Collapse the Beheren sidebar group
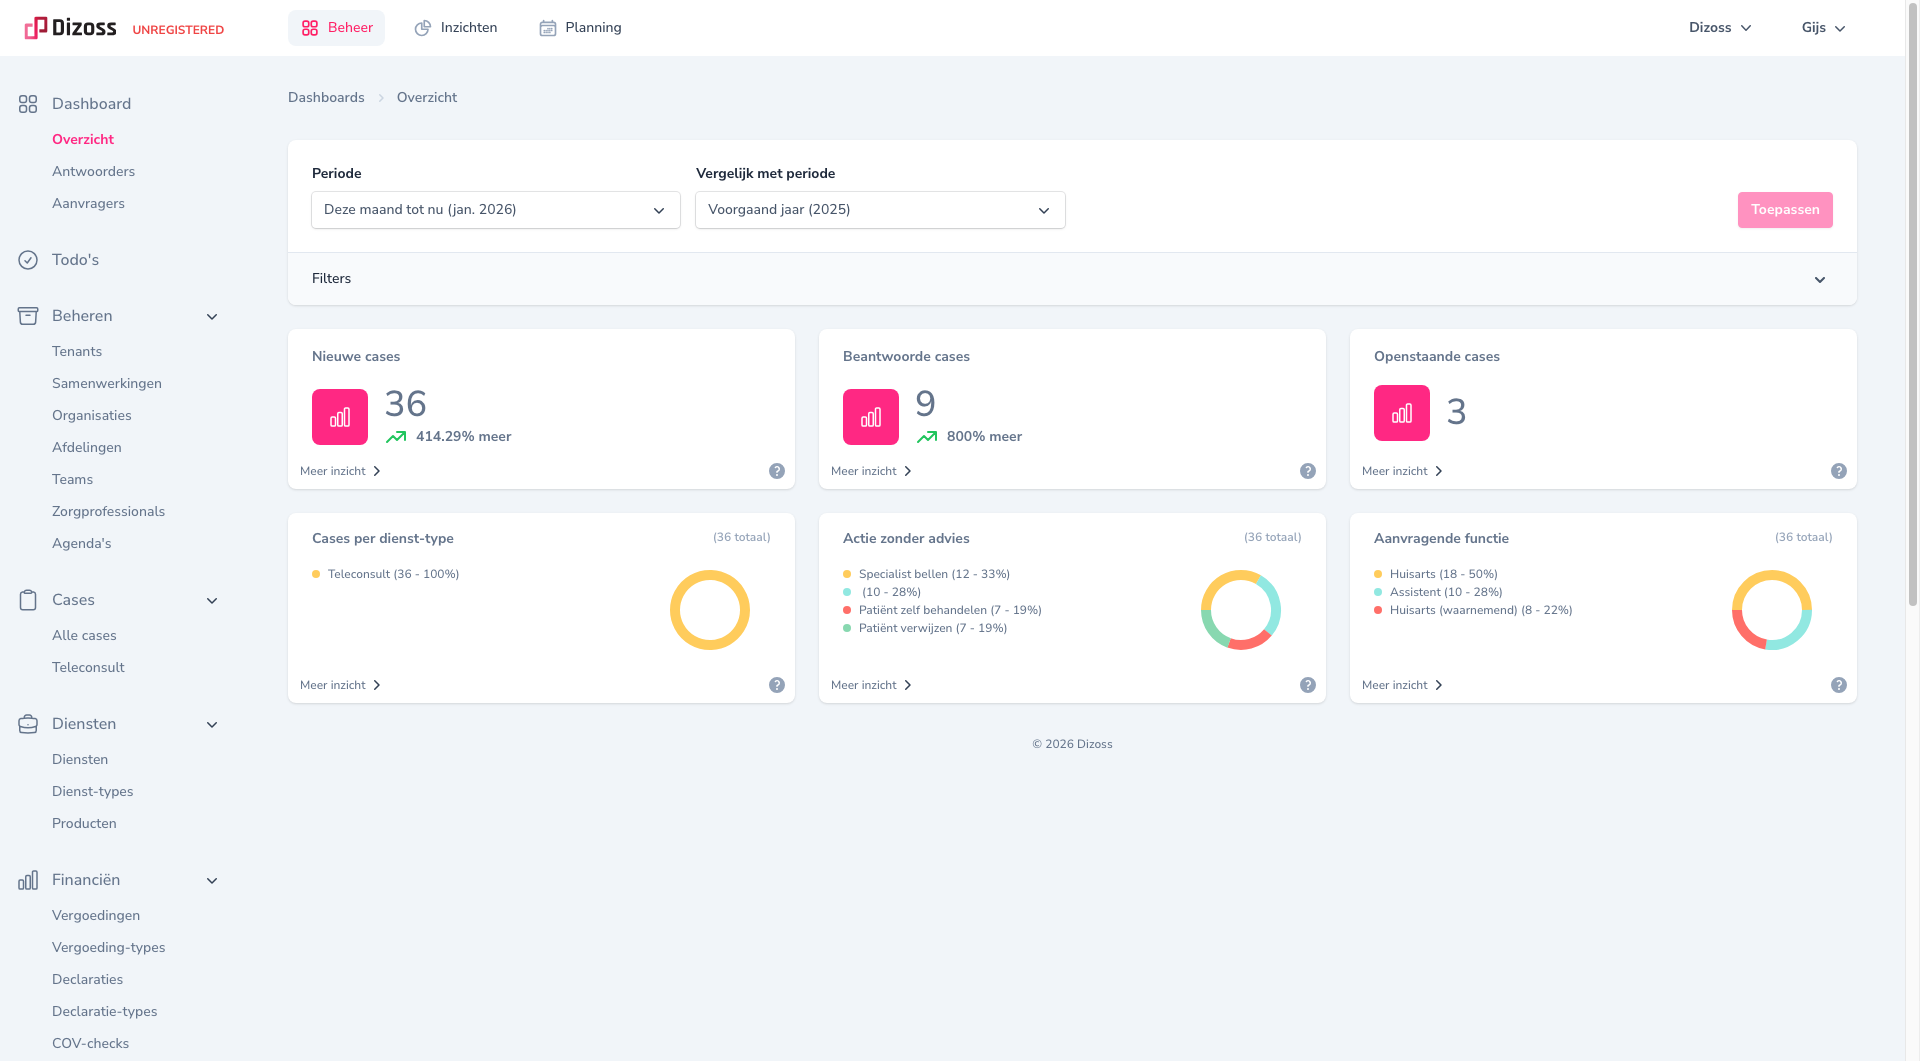Screen dimensions: 1920x1061 [212, 317]
